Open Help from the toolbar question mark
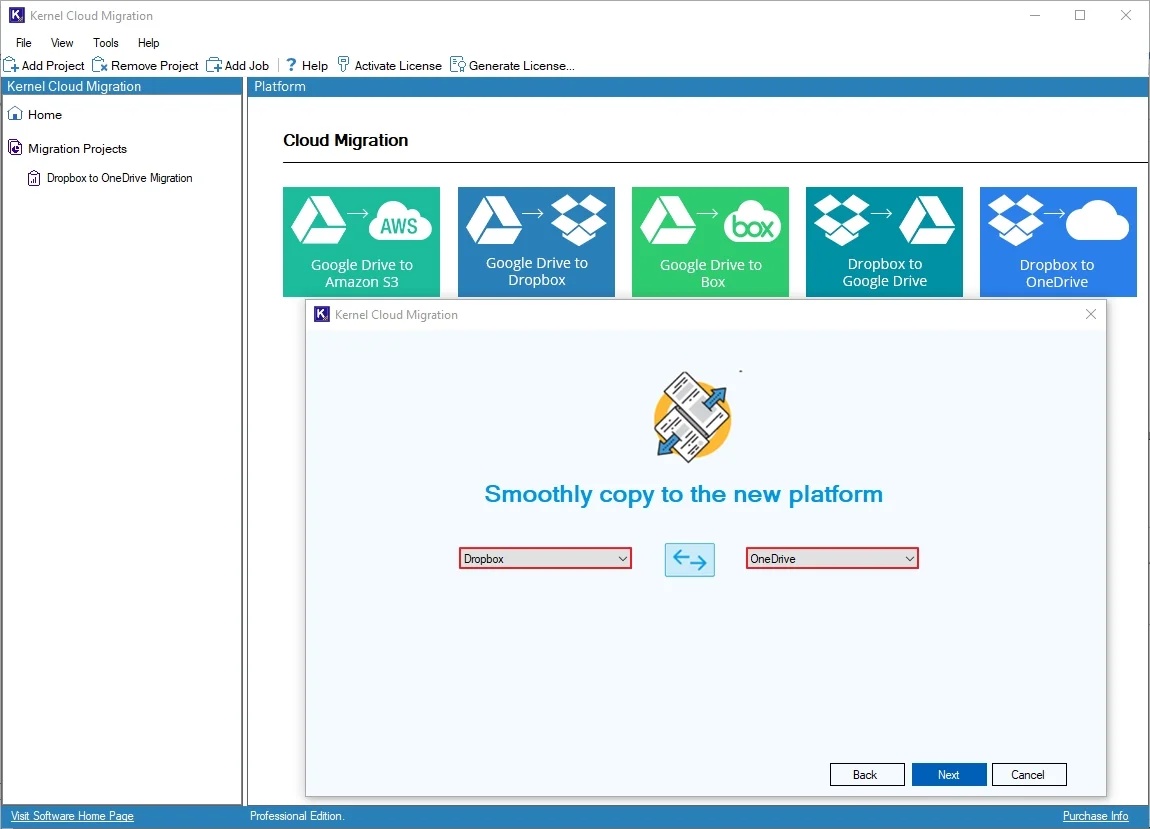1150x829 pixels. click(x=292, y=65)
